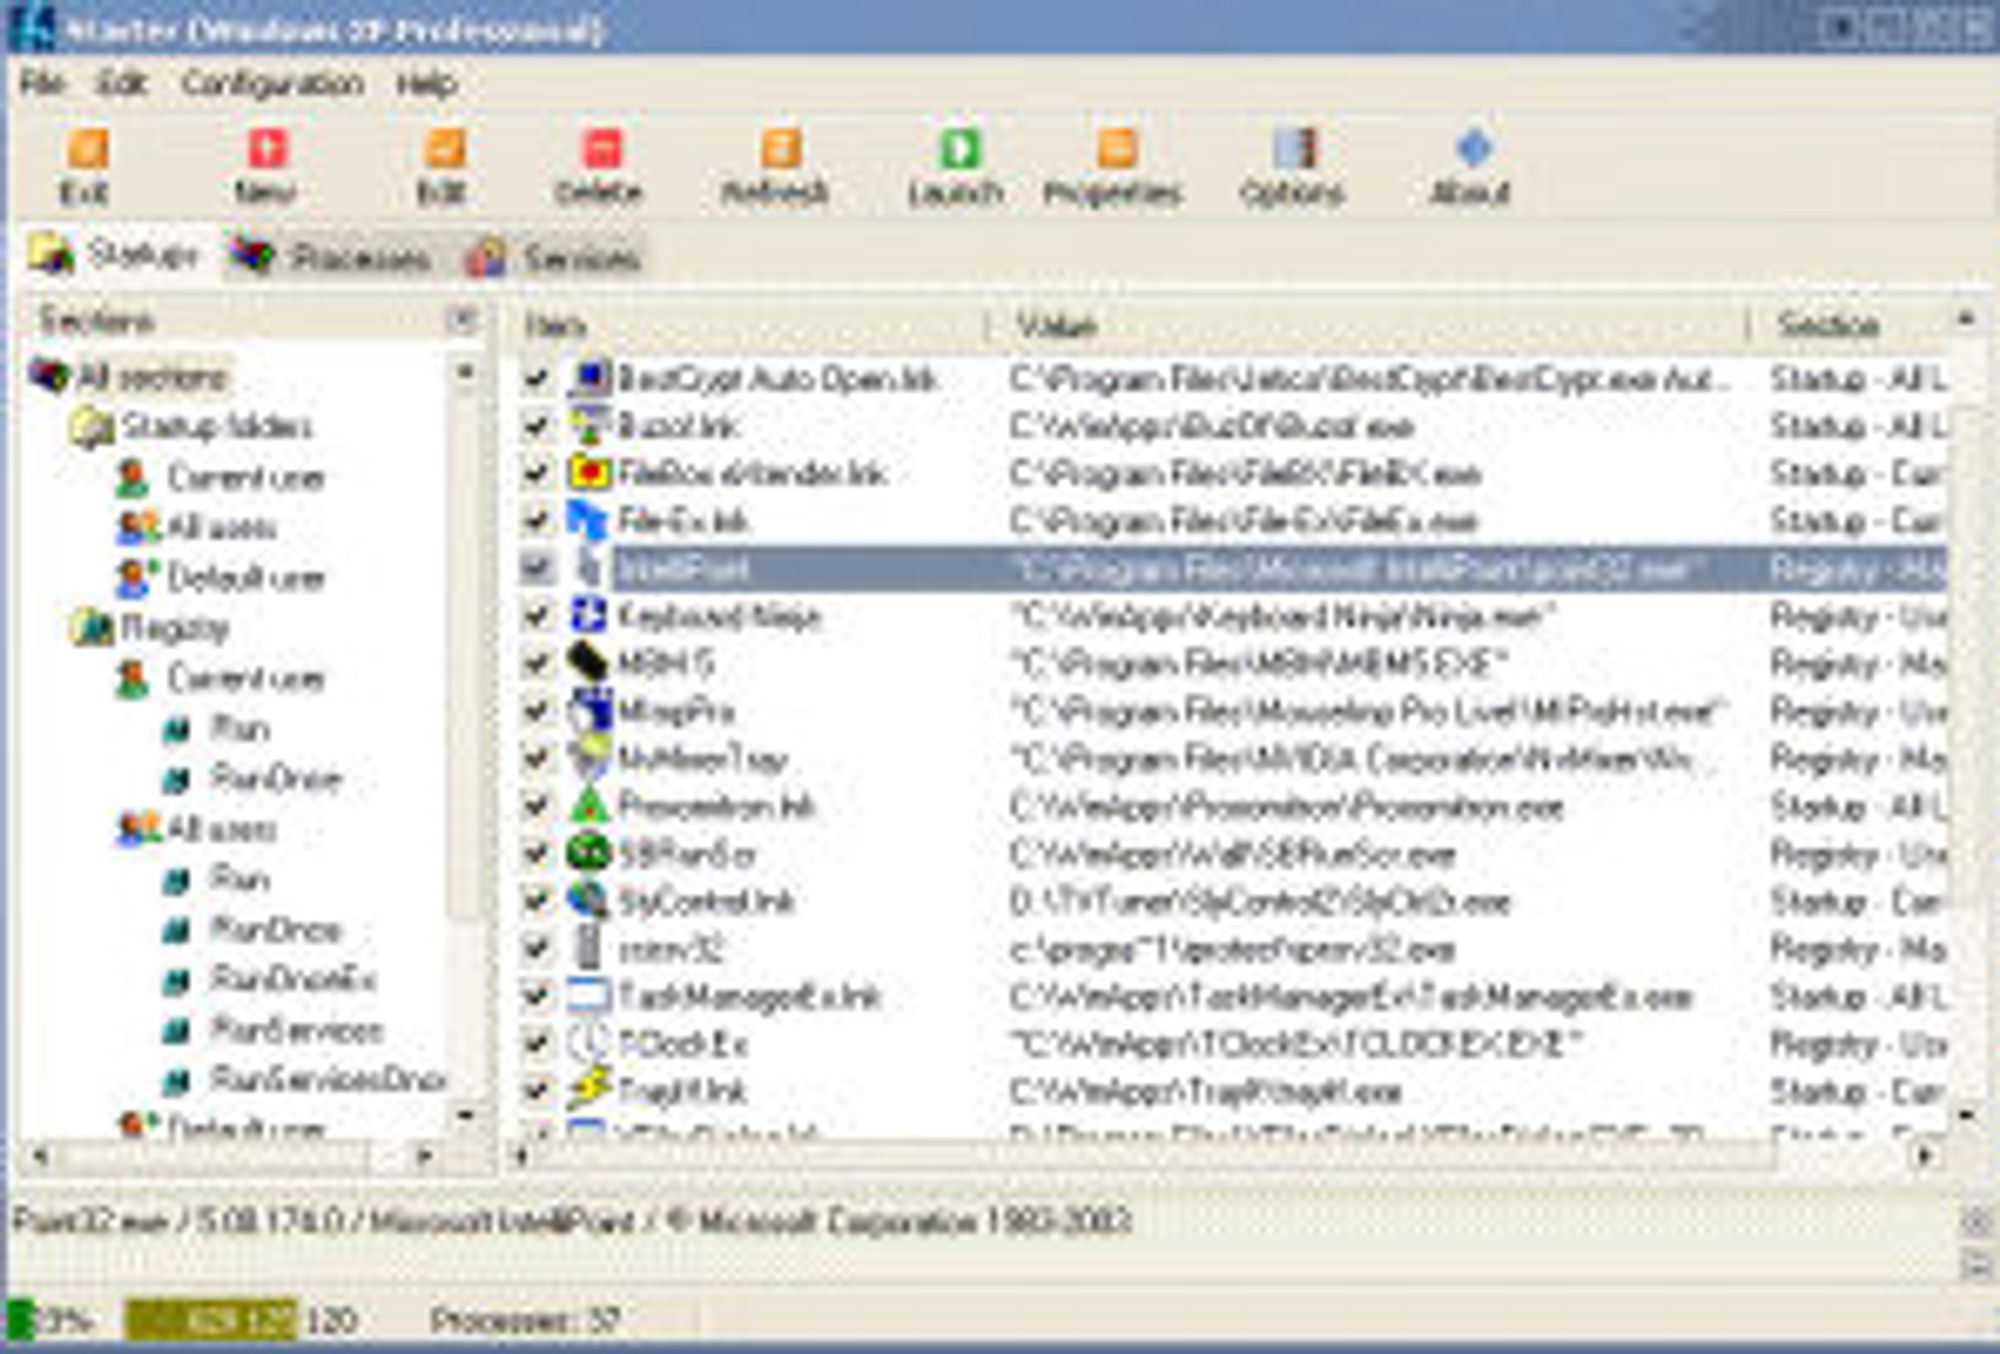Click the Launch toolbar icon
The image size is (2000, 1354).
pyautogui.click(x=959, y=150)
